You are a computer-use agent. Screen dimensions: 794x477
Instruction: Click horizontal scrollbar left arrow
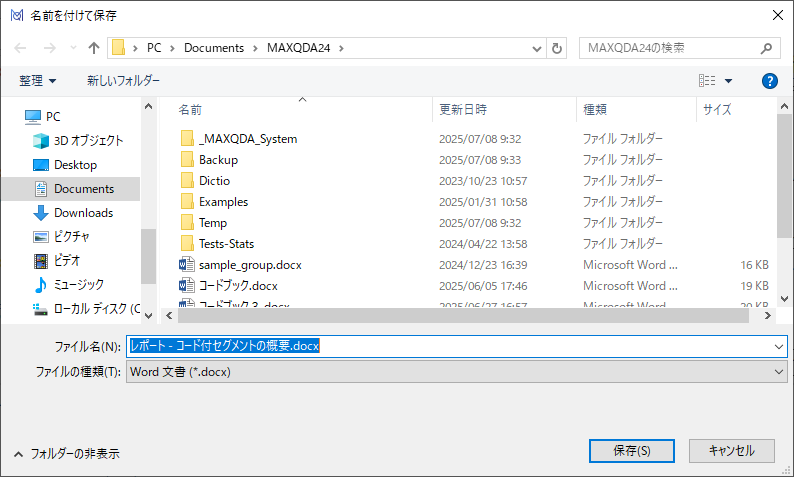(x=169, y=315)
